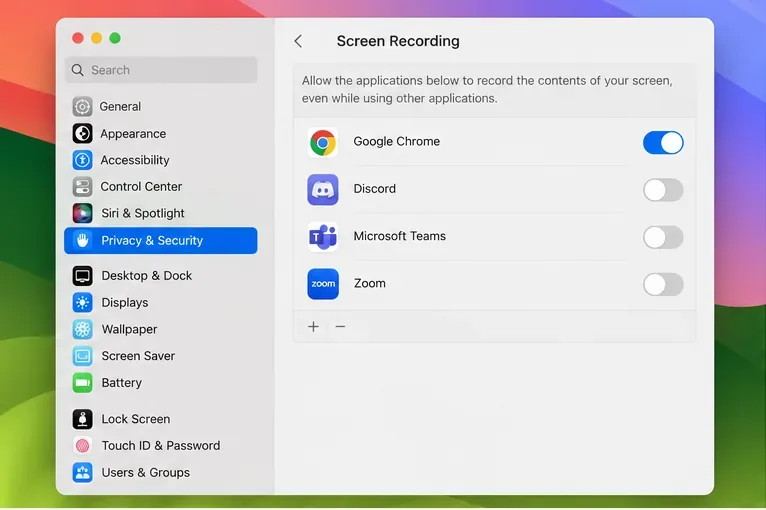Click the Desktop & Dock icon
The height and width of the screenshot is (510, 766).
tap(82, 276)
